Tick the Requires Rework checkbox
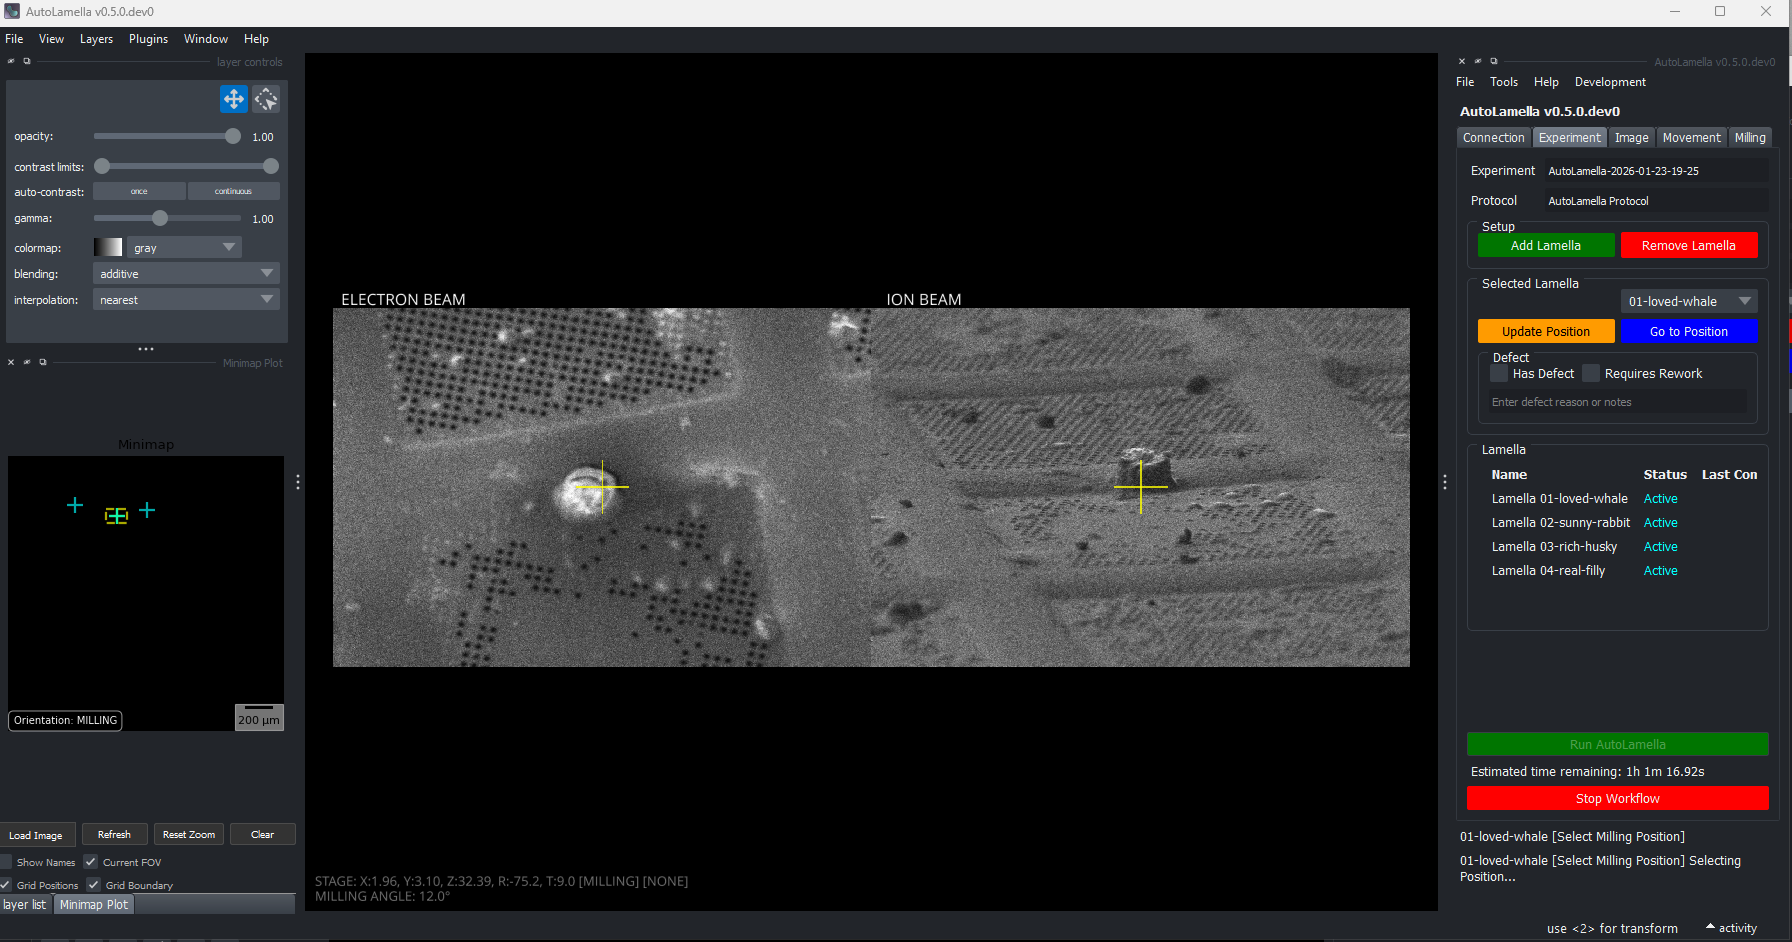Screen dimensions: 1792x942 coord(1591,374)
